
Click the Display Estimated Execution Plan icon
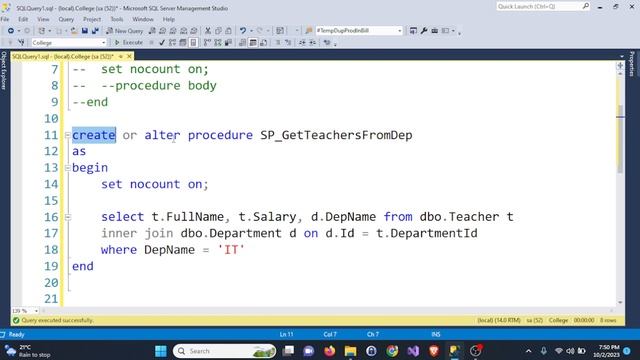172,42
